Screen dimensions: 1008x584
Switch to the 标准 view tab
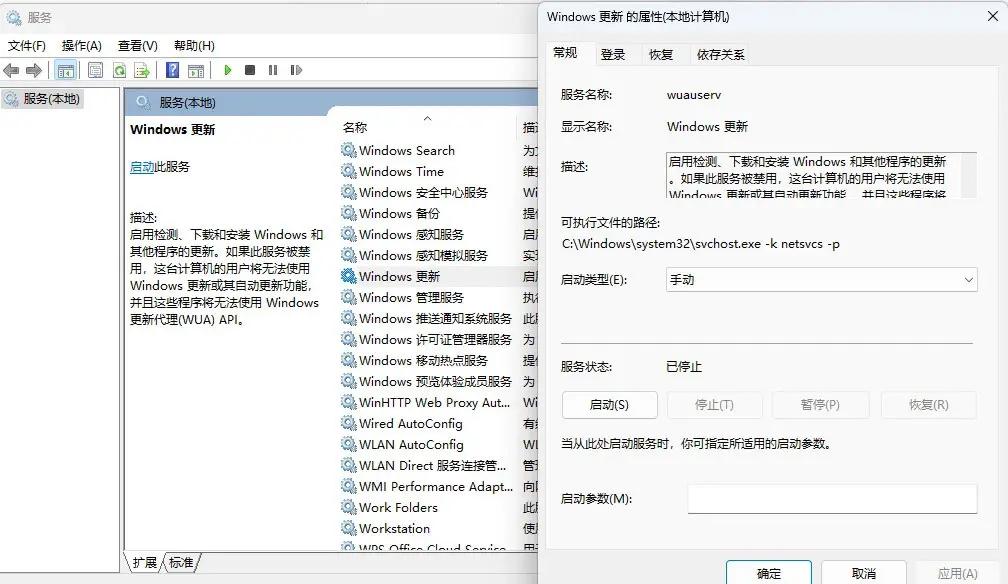coord(181,563)
